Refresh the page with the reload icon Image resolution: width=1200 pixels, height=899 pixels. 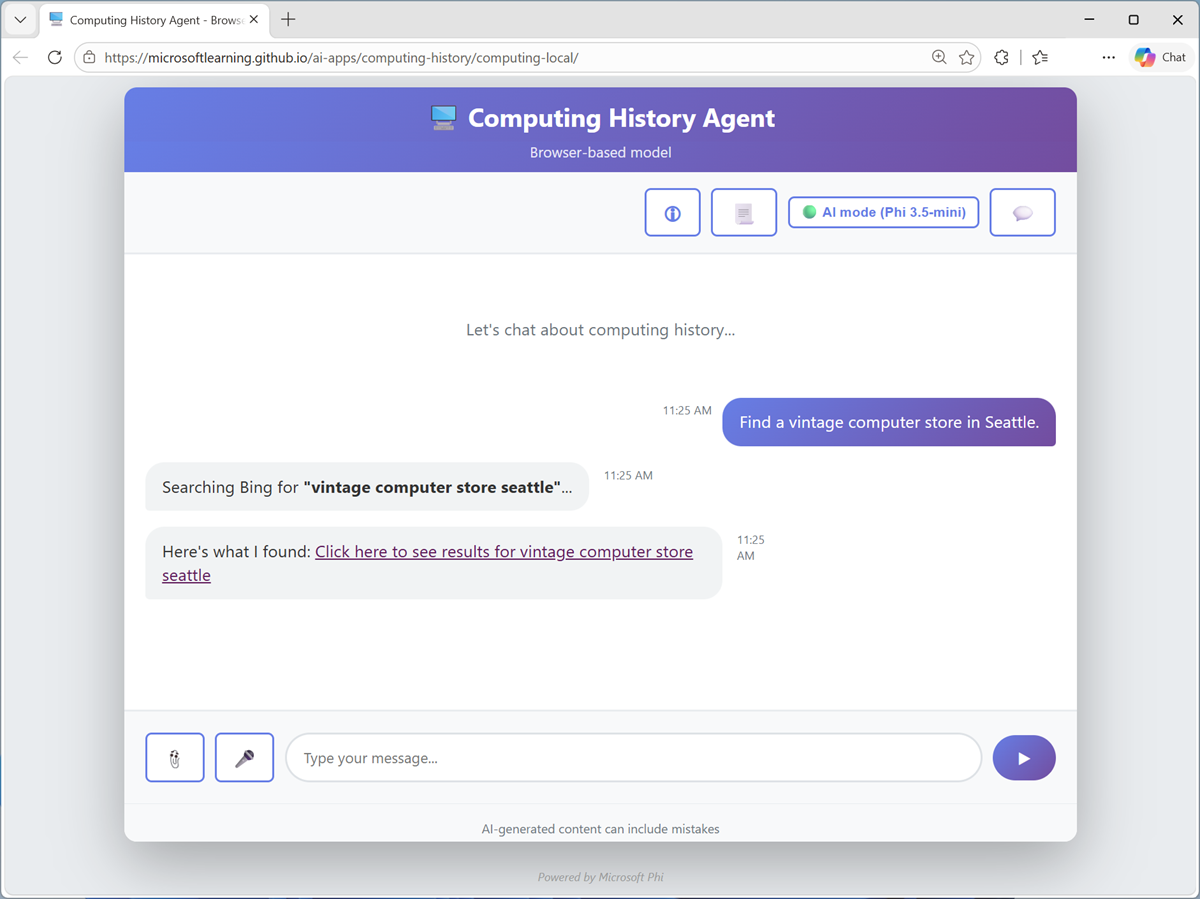point(55,57)
